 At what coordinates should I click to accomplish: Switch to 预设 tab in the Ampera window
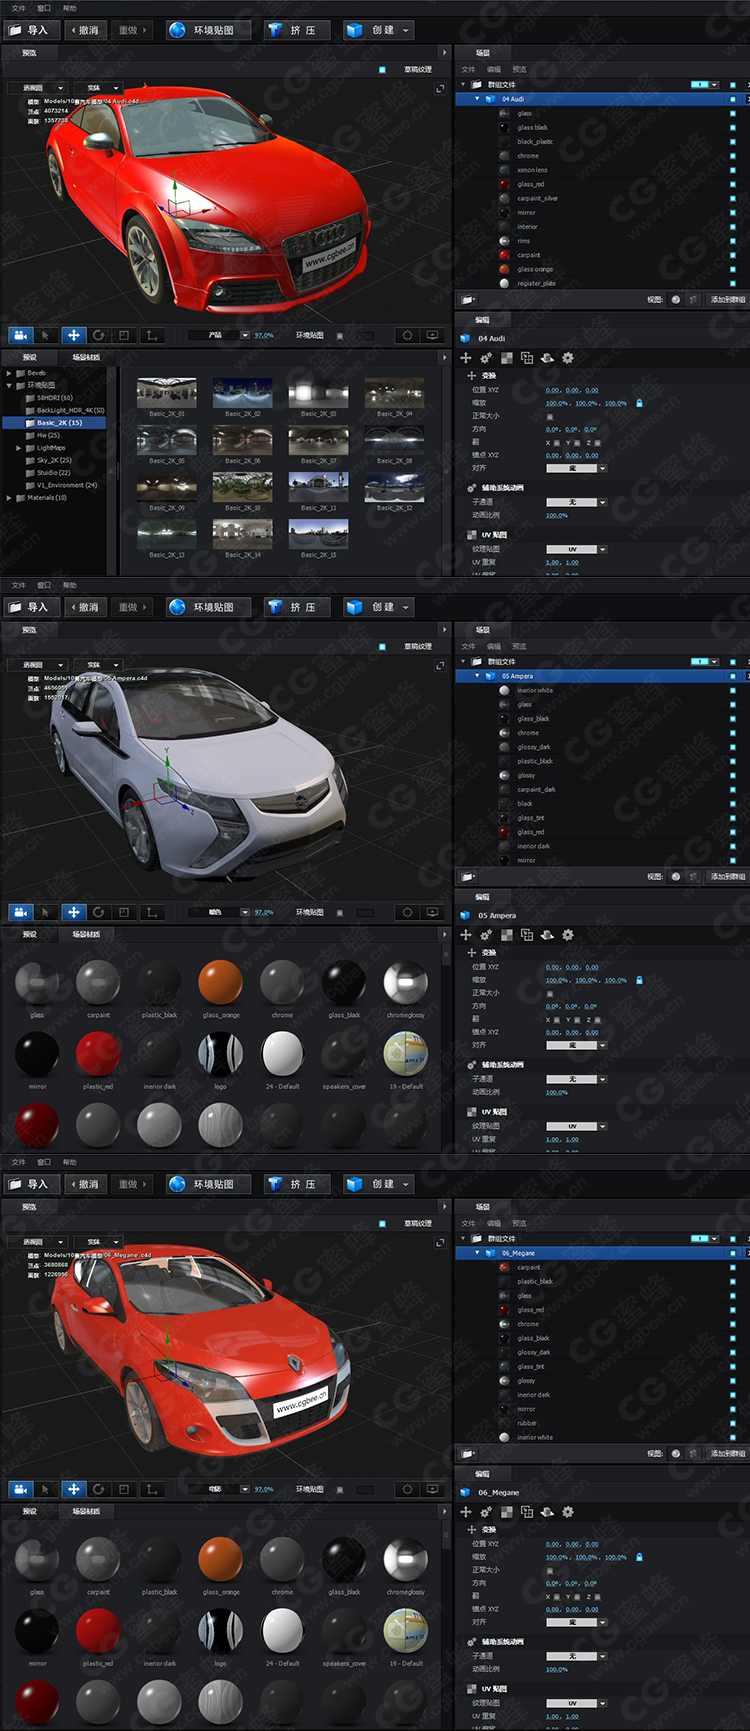click(x=29, y=934)
